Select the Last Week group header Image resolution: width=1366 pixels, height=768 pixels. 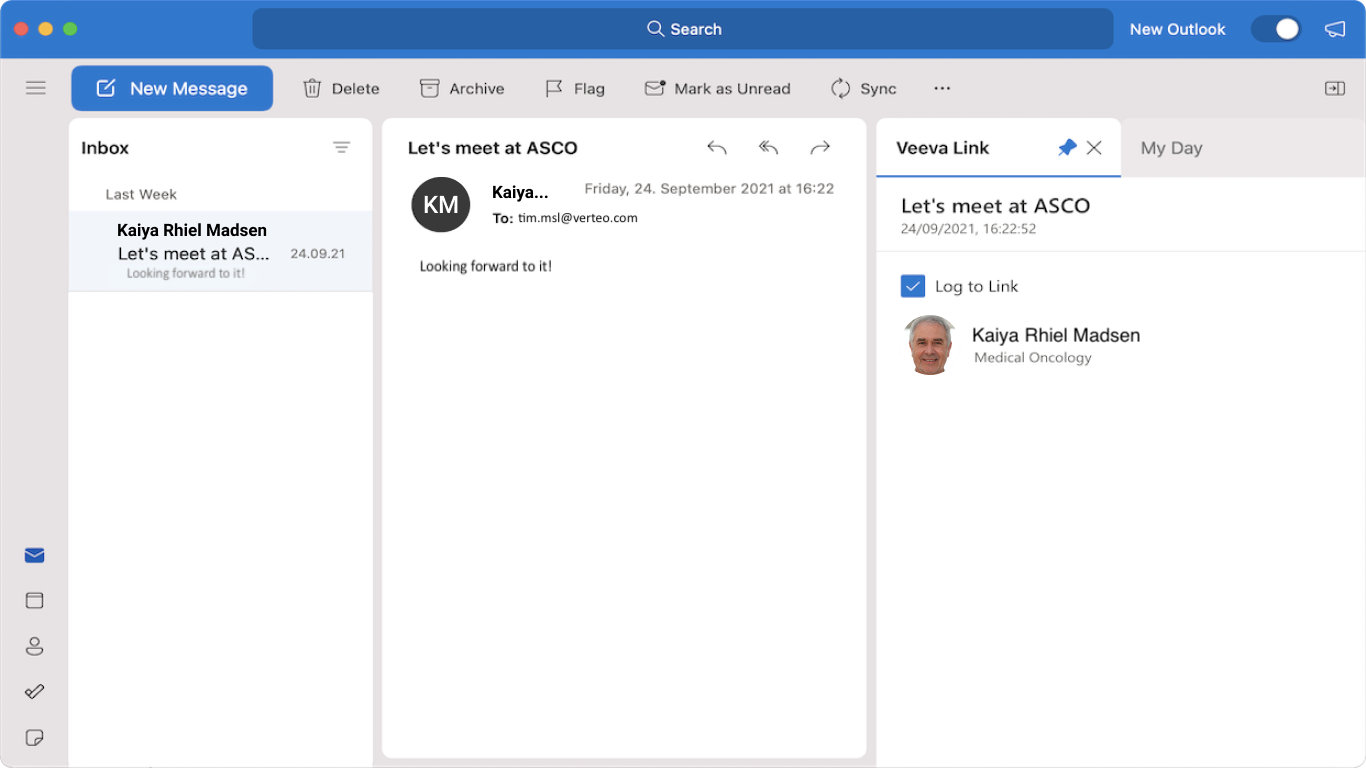coord(141,194)
